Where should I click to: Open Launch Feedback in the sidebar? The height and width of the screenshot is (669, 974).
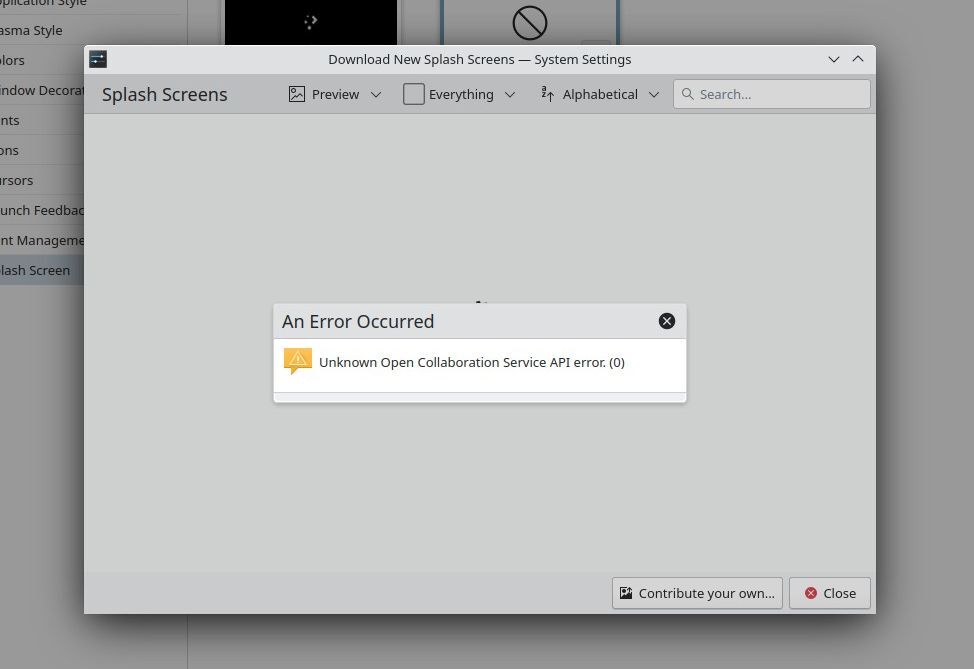click(x=42, y=210)
